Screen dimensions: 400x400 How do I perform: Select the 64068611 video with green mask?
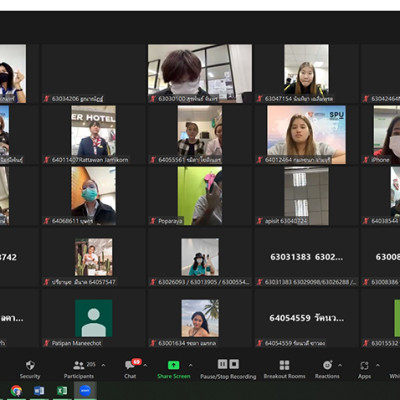pos(94,196)
